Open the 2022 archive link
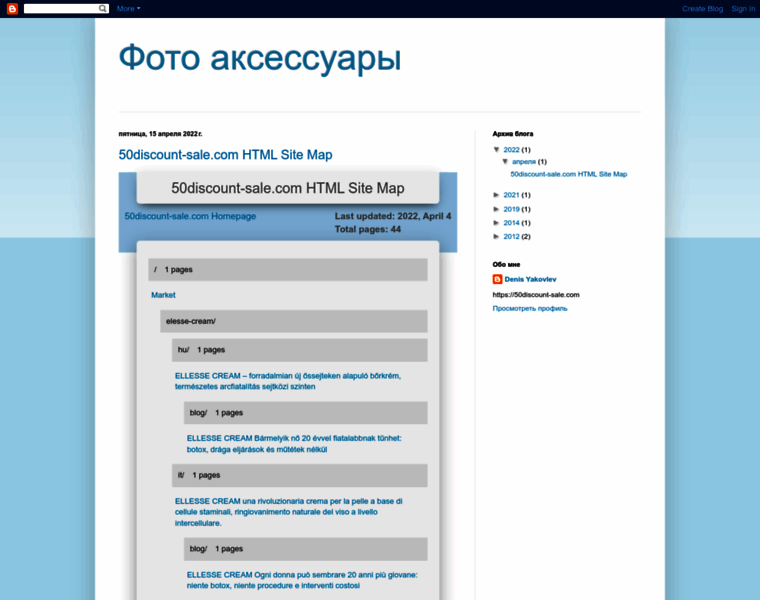The width and height of the screenshot is (760, 600). click(511, 150)
